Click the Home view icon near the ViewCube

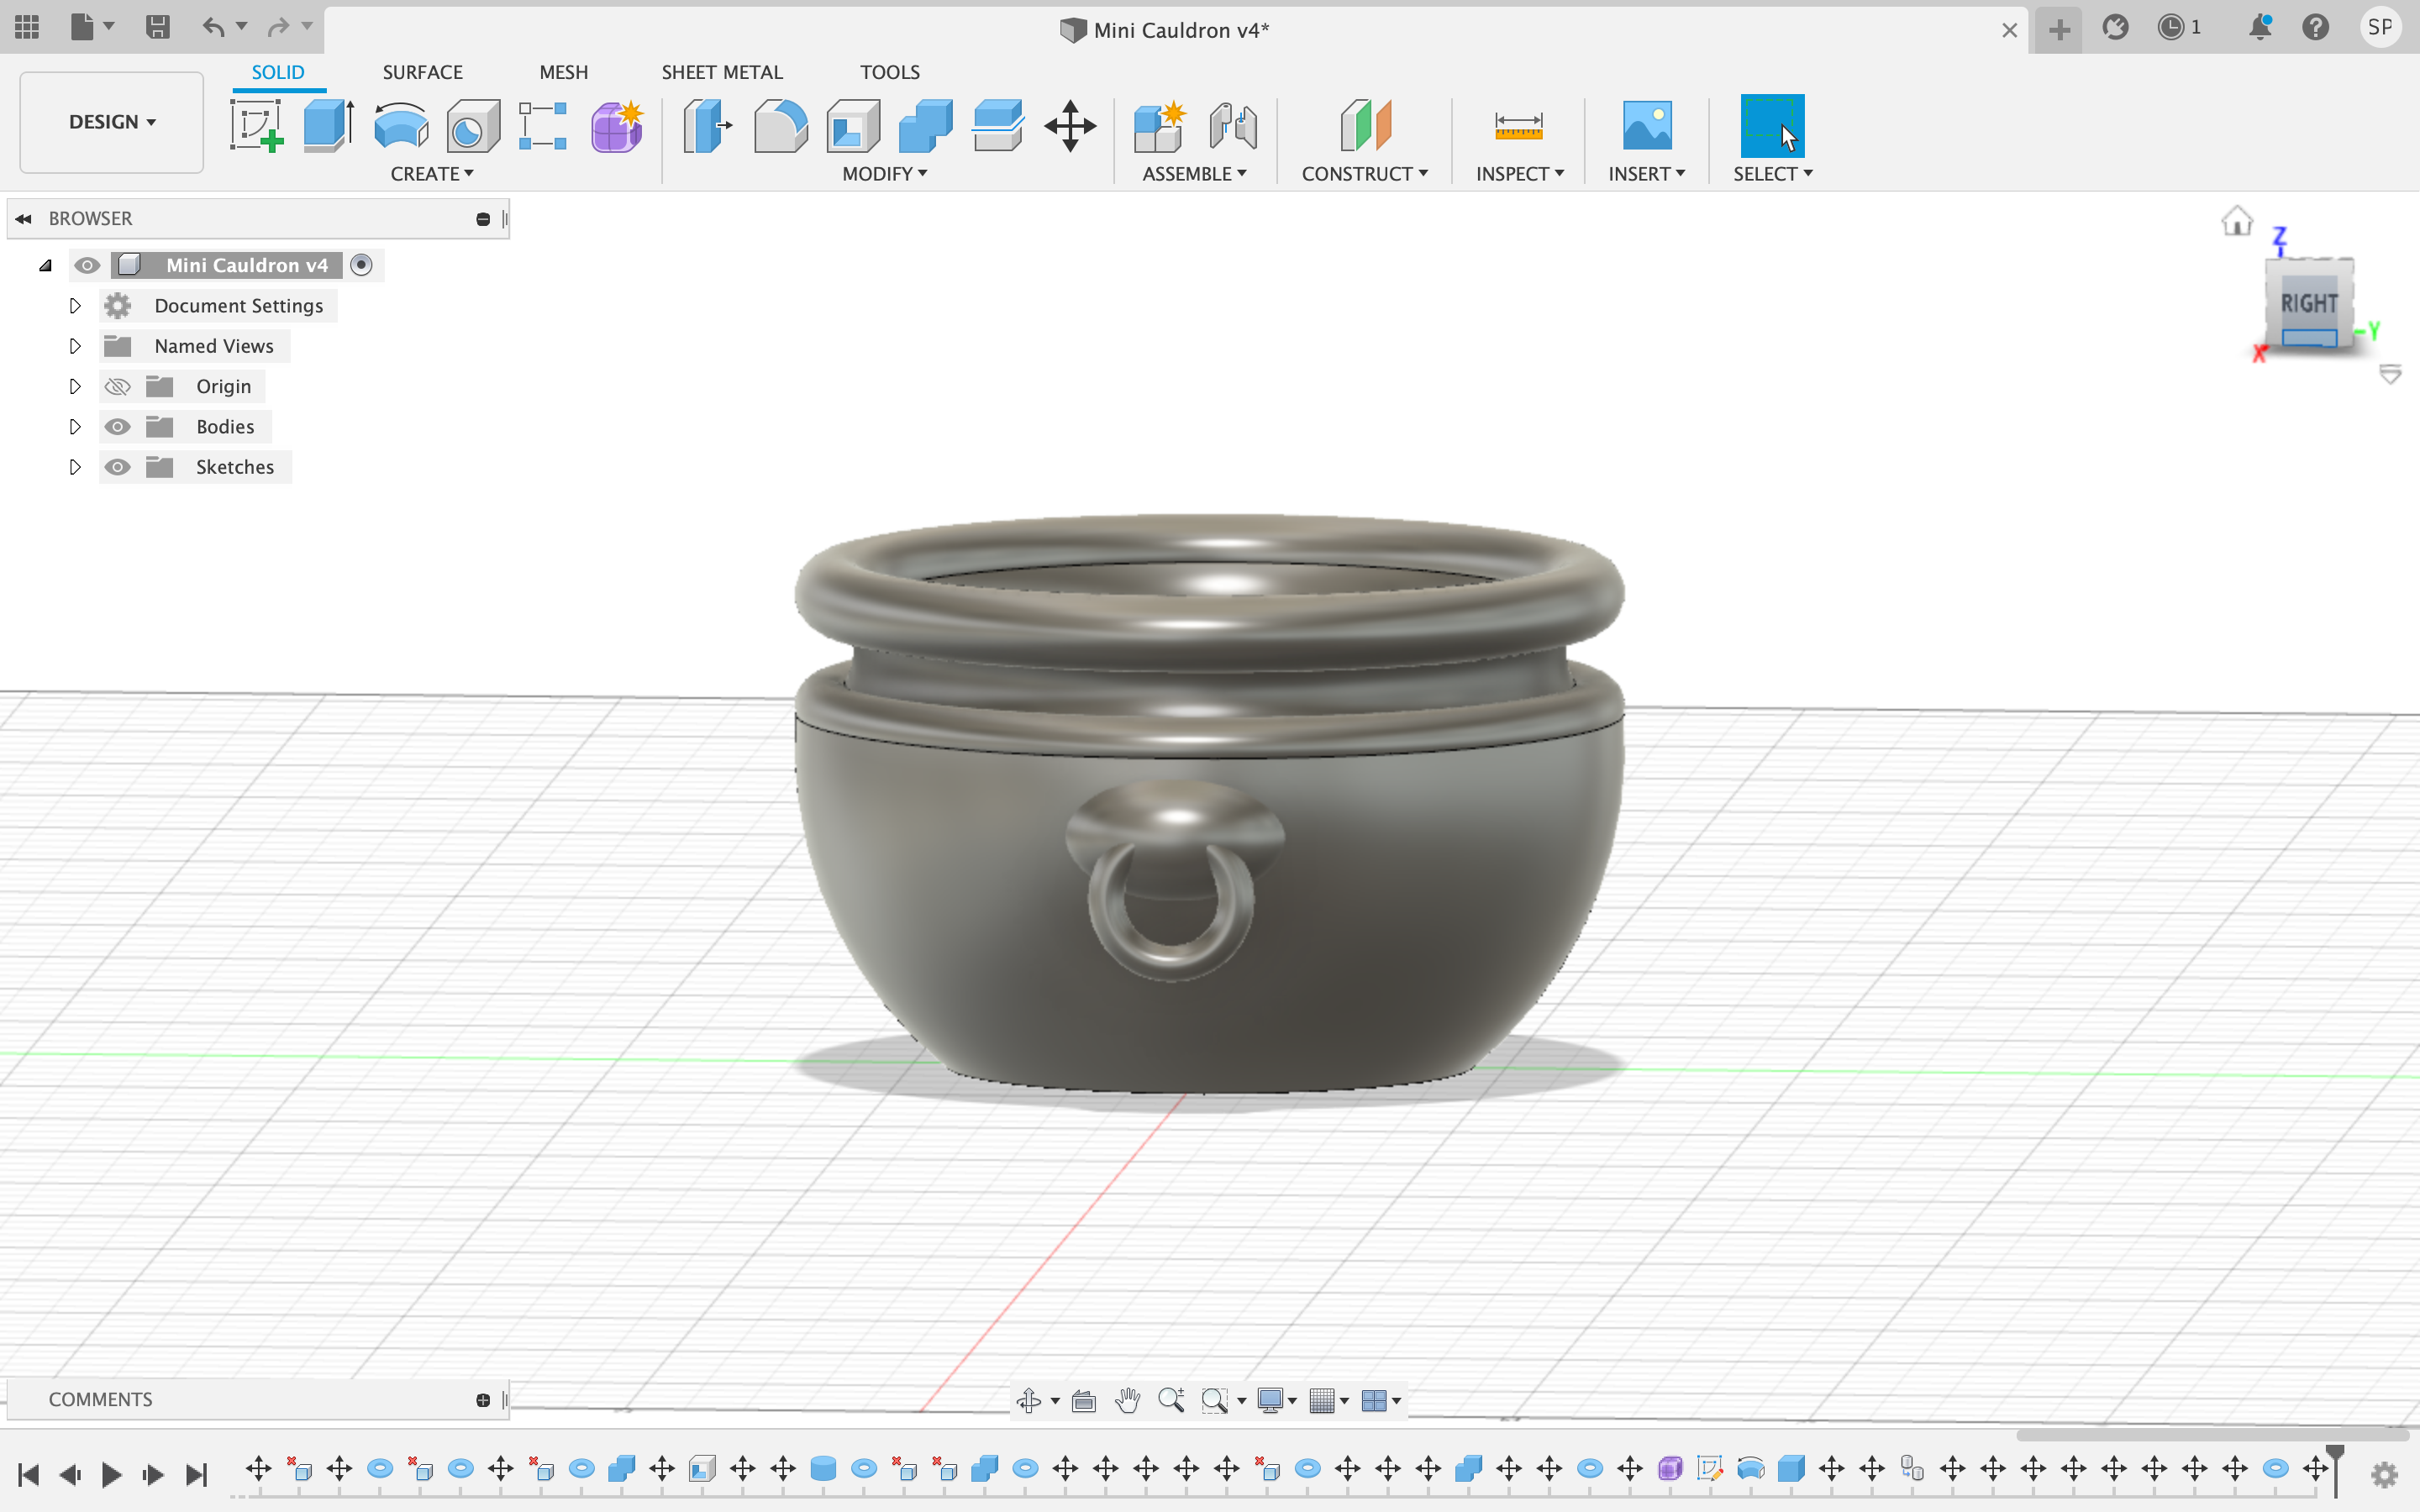point(2236,220)
